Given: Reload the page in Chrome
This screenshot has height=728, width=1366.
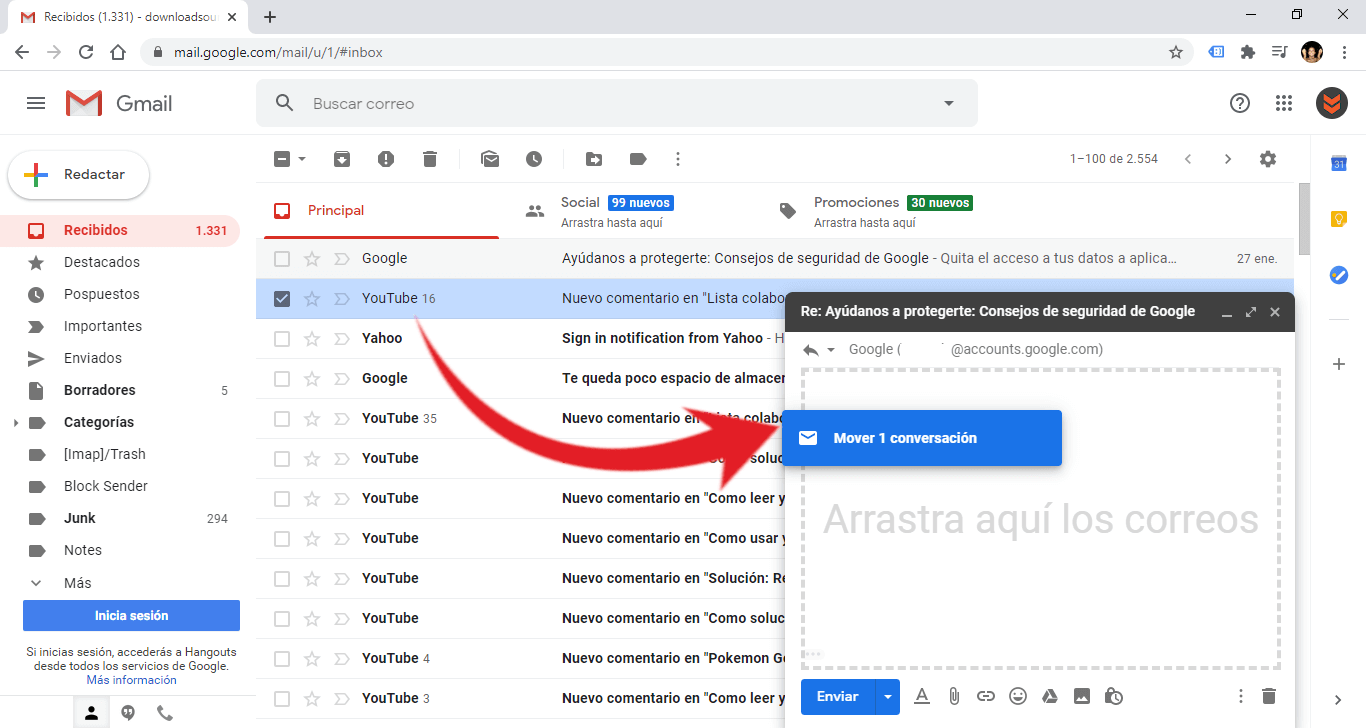Looking at the screenshot, I should pos(86,52).
